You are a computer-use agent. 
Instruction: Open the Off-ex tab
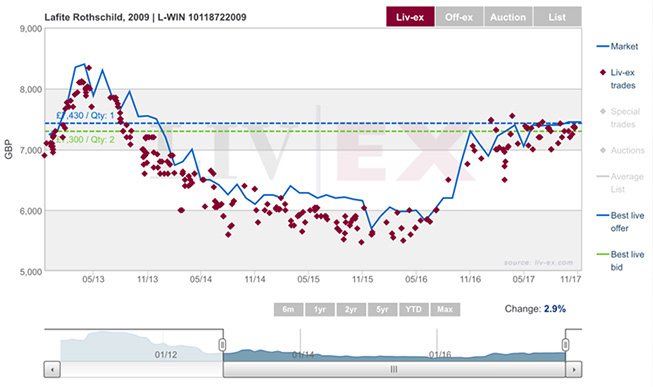pos(459,17)
